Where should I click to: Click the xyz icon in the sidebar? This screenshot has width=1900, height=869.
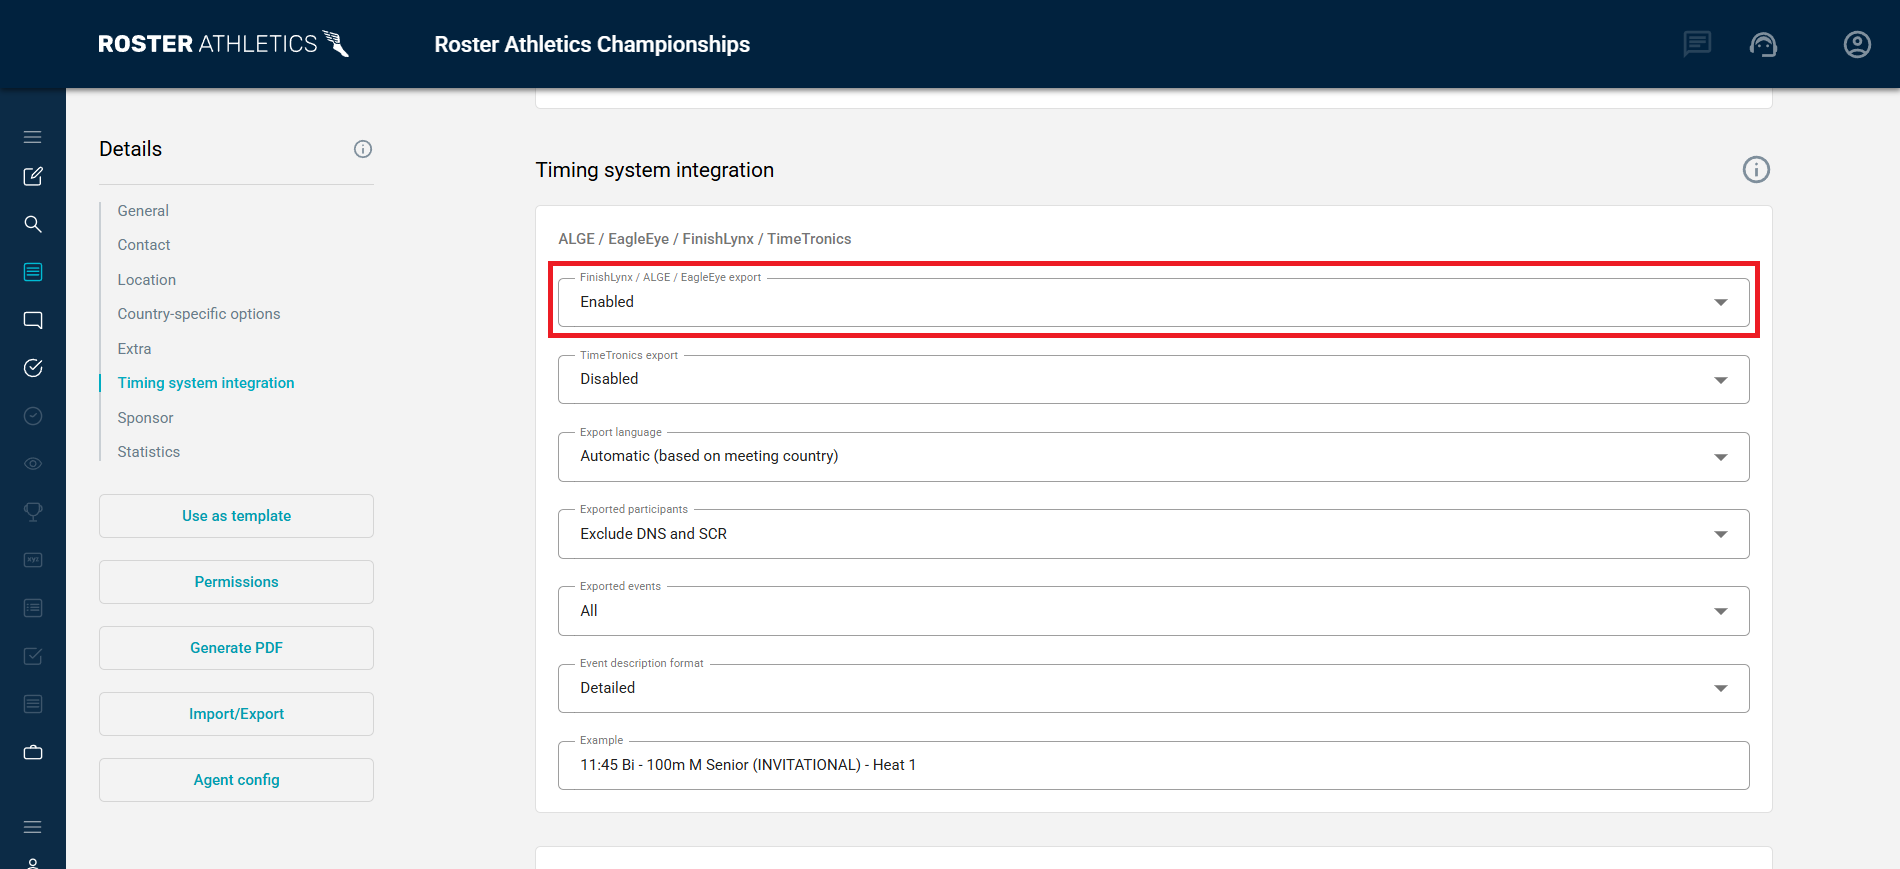coord(33,560)
